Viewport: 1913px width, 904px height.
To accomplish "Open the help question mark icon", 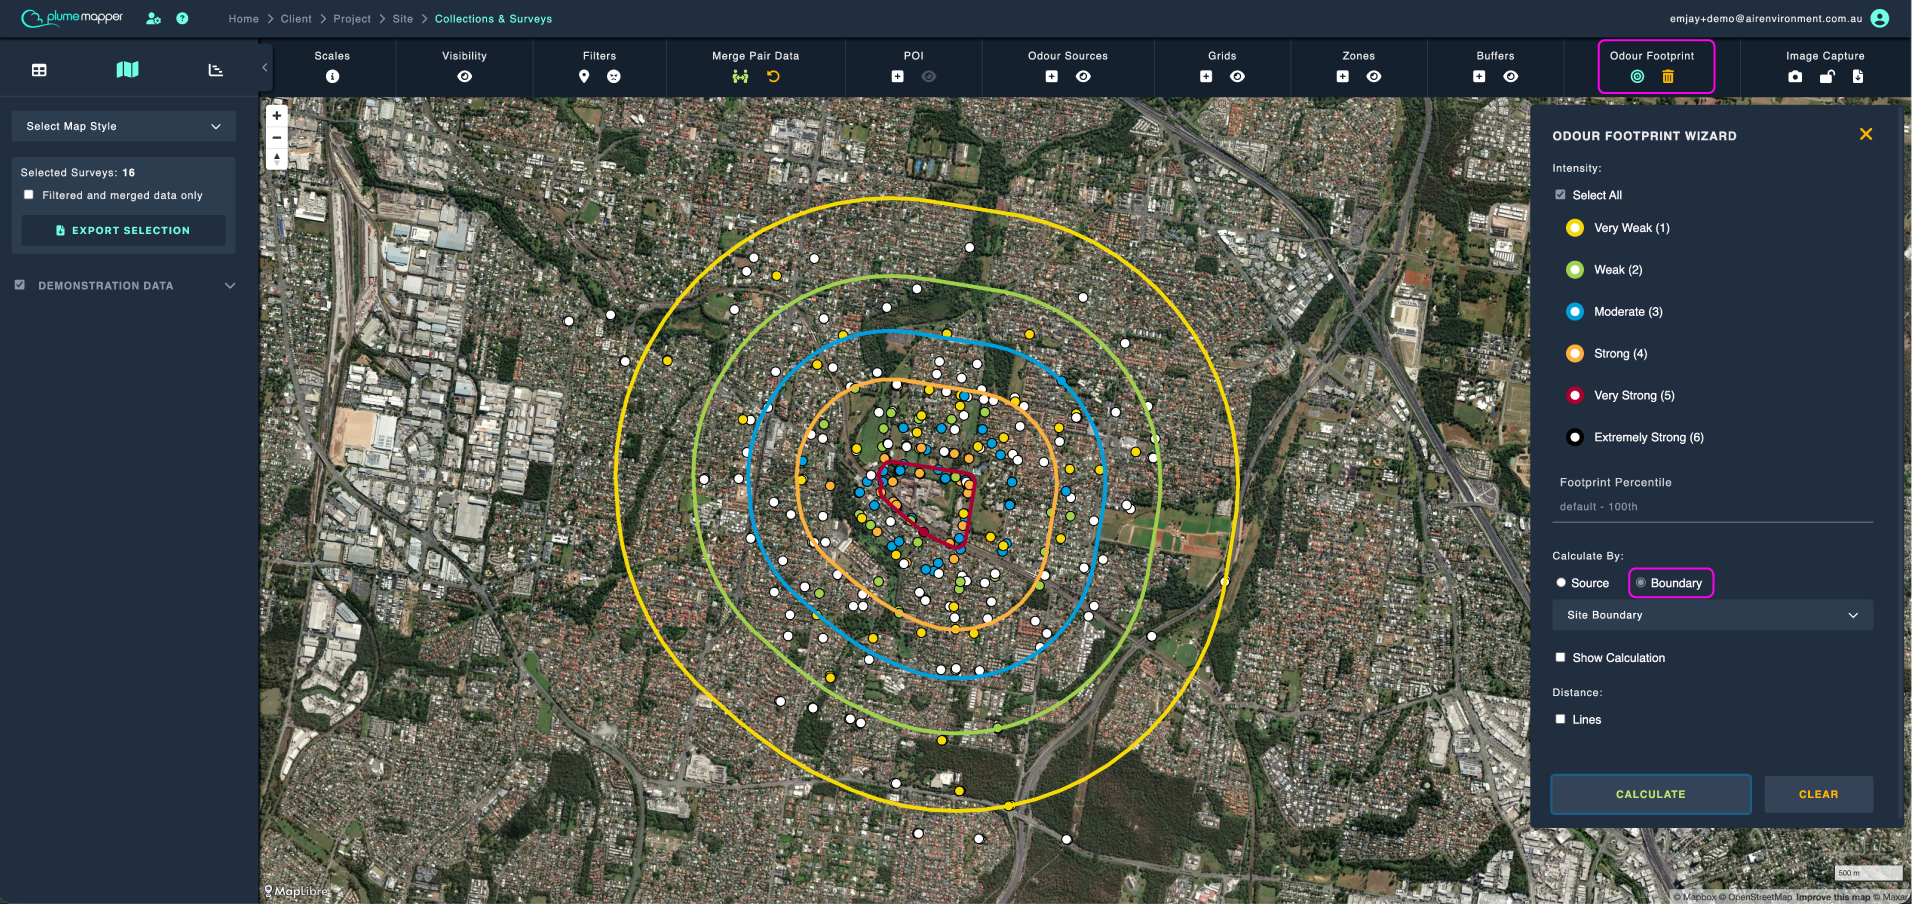I will pyautogui.click(x=182, y=18).
